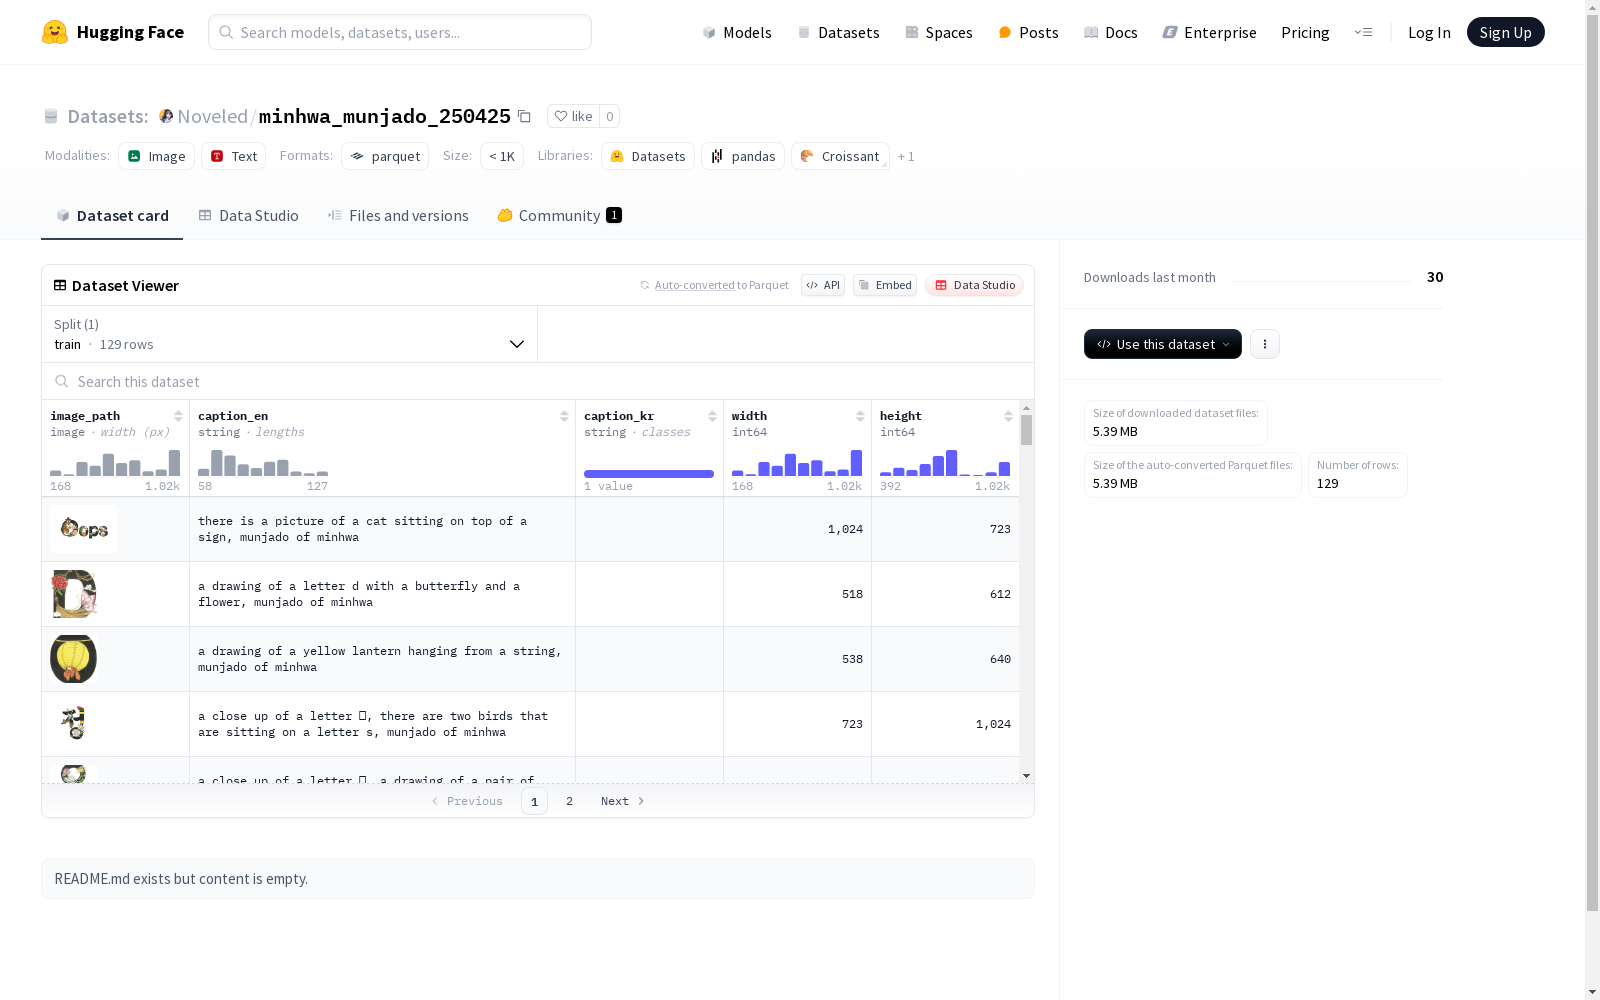Click the Hugging Face logo icon
The height and width of the screenshot is (1000, 1600).
point(55,32)
